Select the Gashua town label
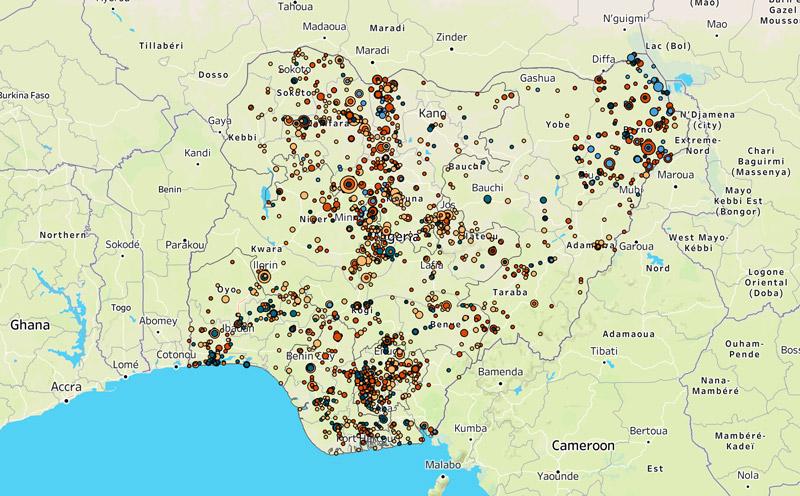 click(536, 77)
